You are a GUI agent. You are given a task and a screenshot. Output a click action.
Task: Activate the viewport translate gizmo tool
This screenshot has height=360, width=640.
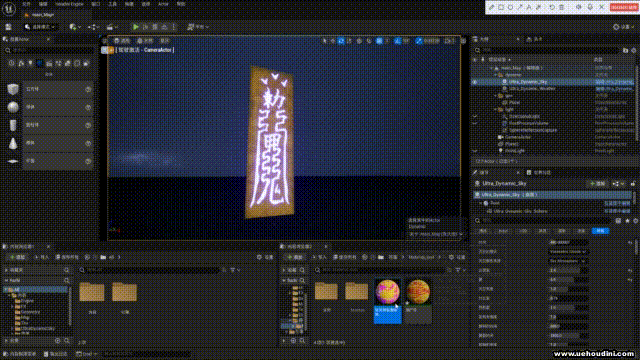(x=332, y=41)
